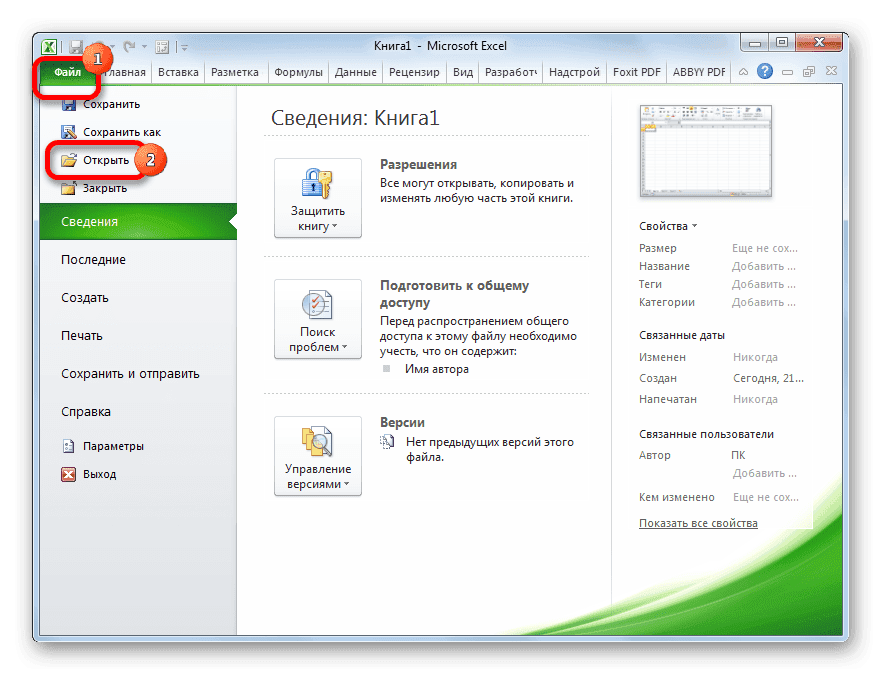Click the Закрыть icon in the sidebar

(69, 188)
